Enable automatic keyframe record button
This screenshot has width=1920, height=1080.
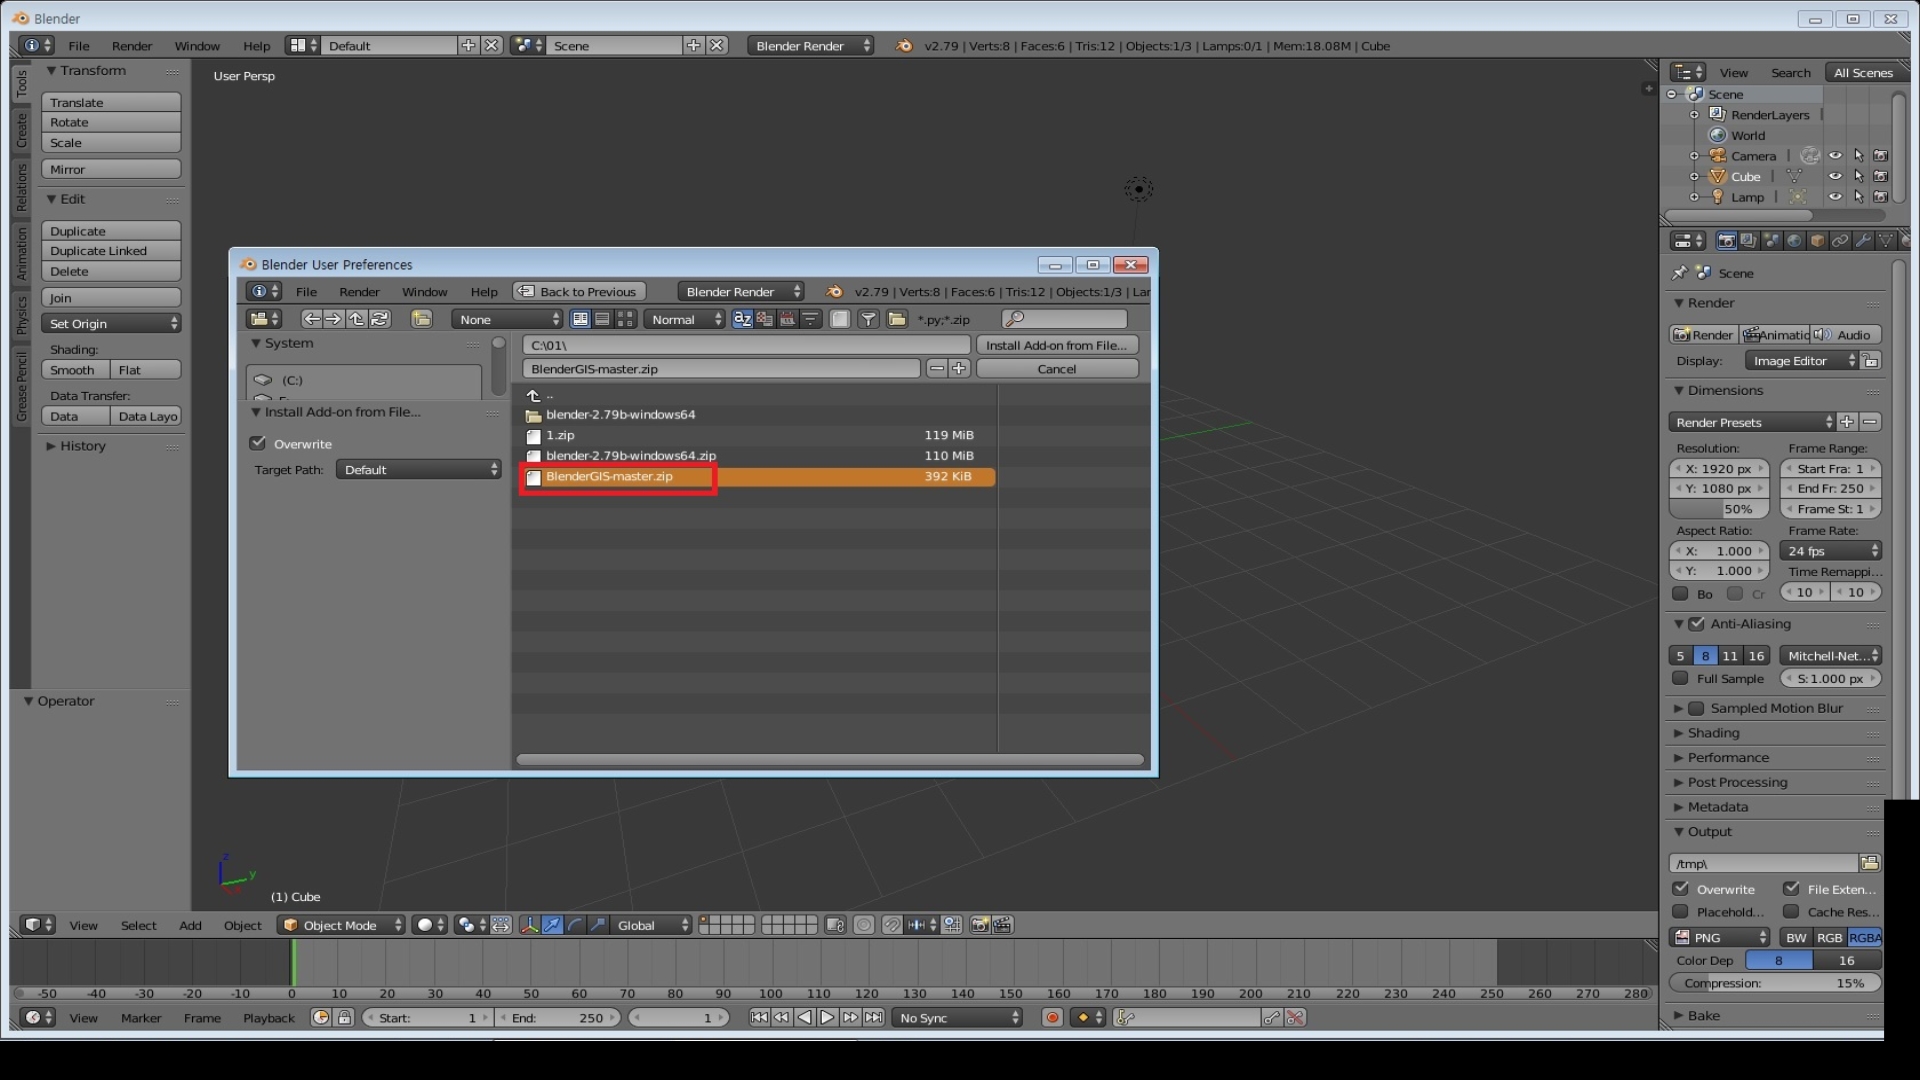pos(1052,1018)
